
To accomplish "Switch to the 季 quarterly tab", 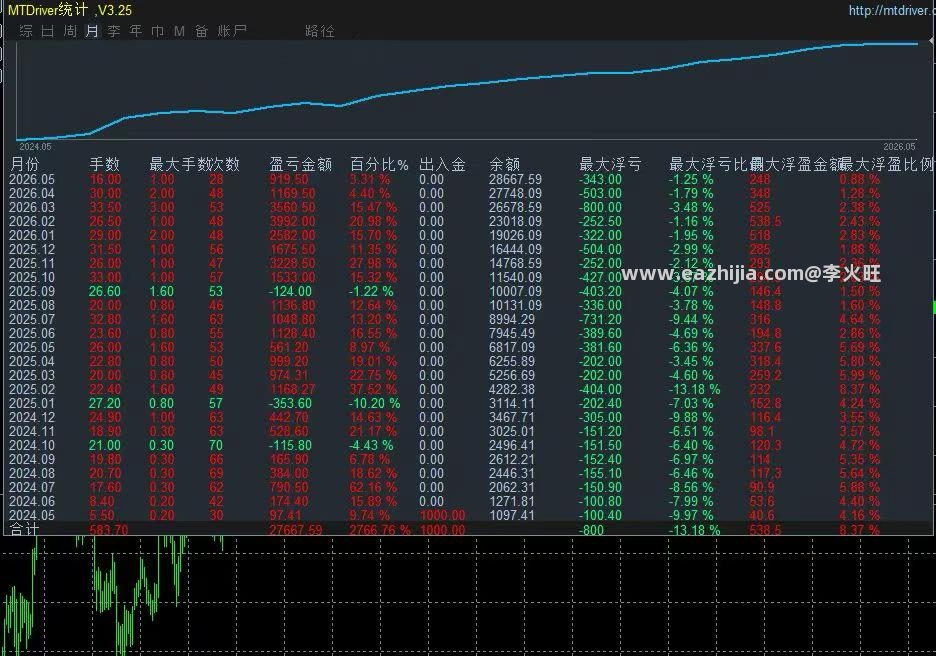I will tap(114, 31).
